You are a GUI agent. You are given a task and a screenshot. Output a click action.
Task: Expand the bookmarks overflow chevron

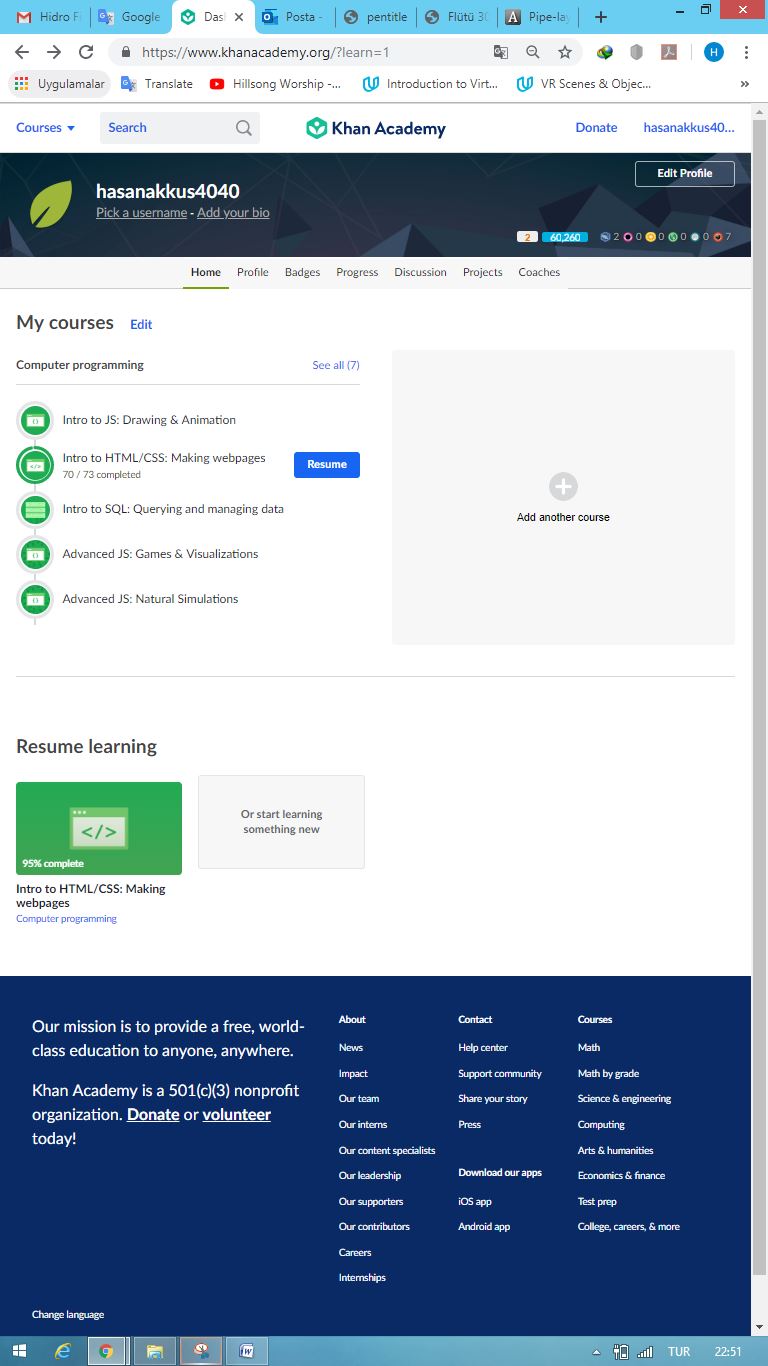(745, 84)
